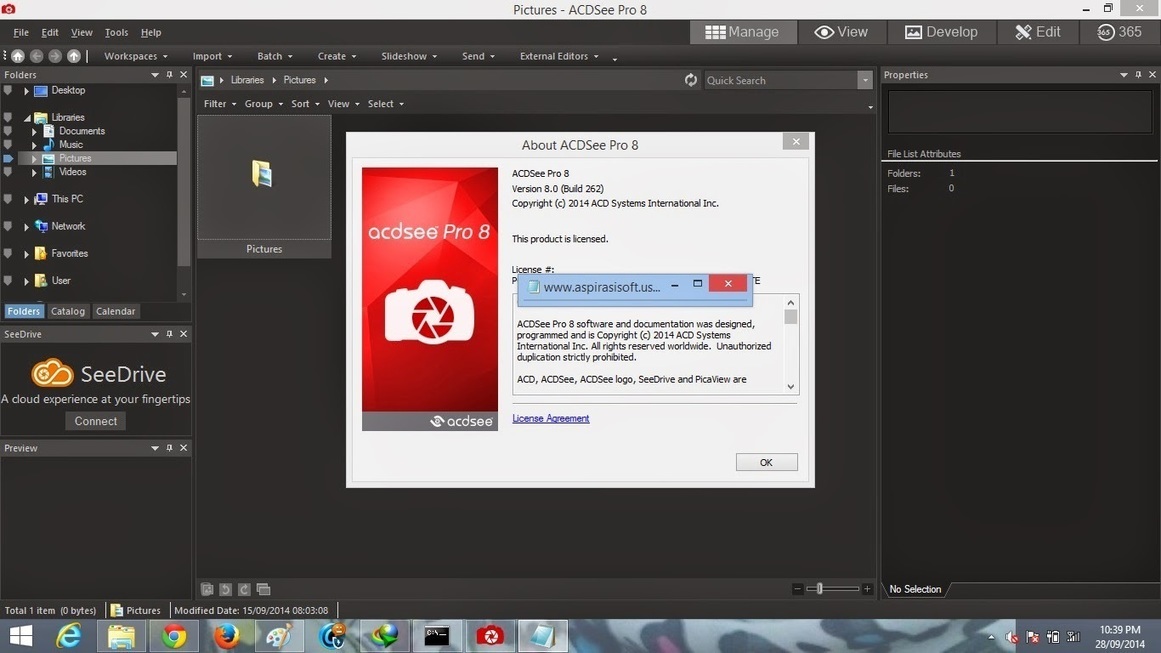
Task: Collapse the Libraries tree node
Action: [27, 118]
